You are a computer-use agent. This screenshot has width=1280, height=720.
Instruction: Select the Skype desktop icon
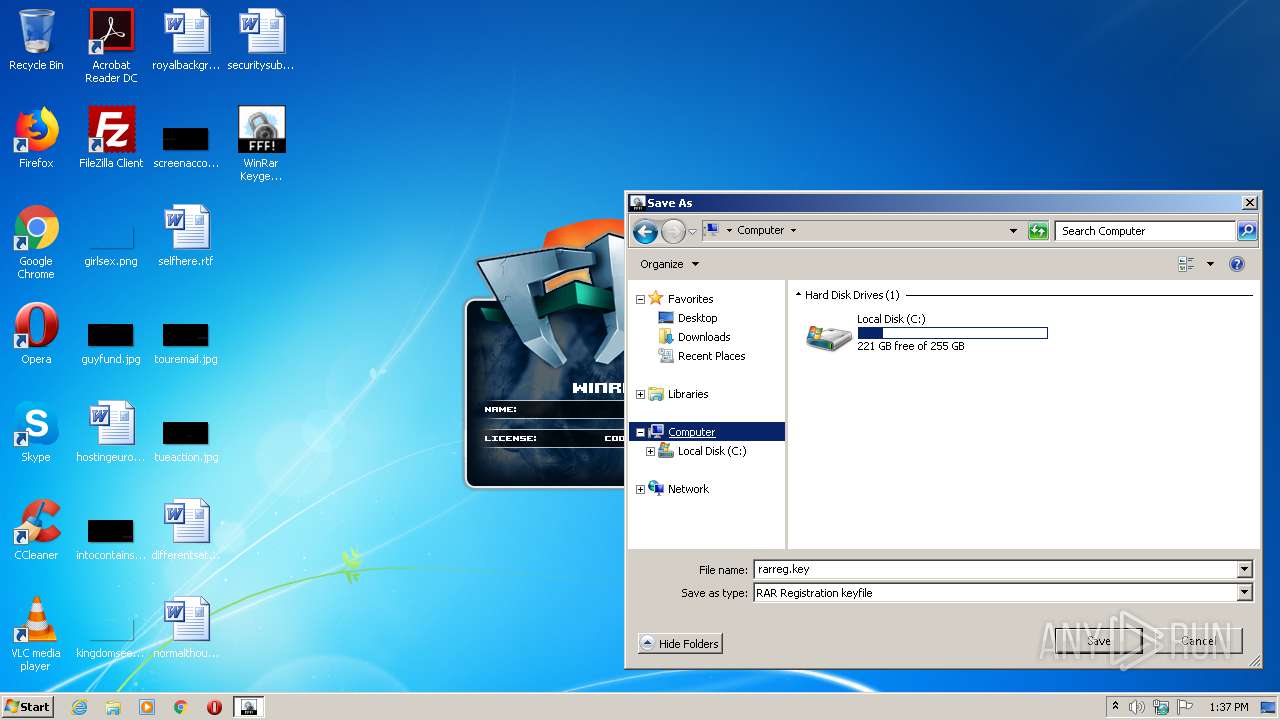click(36, 432)
